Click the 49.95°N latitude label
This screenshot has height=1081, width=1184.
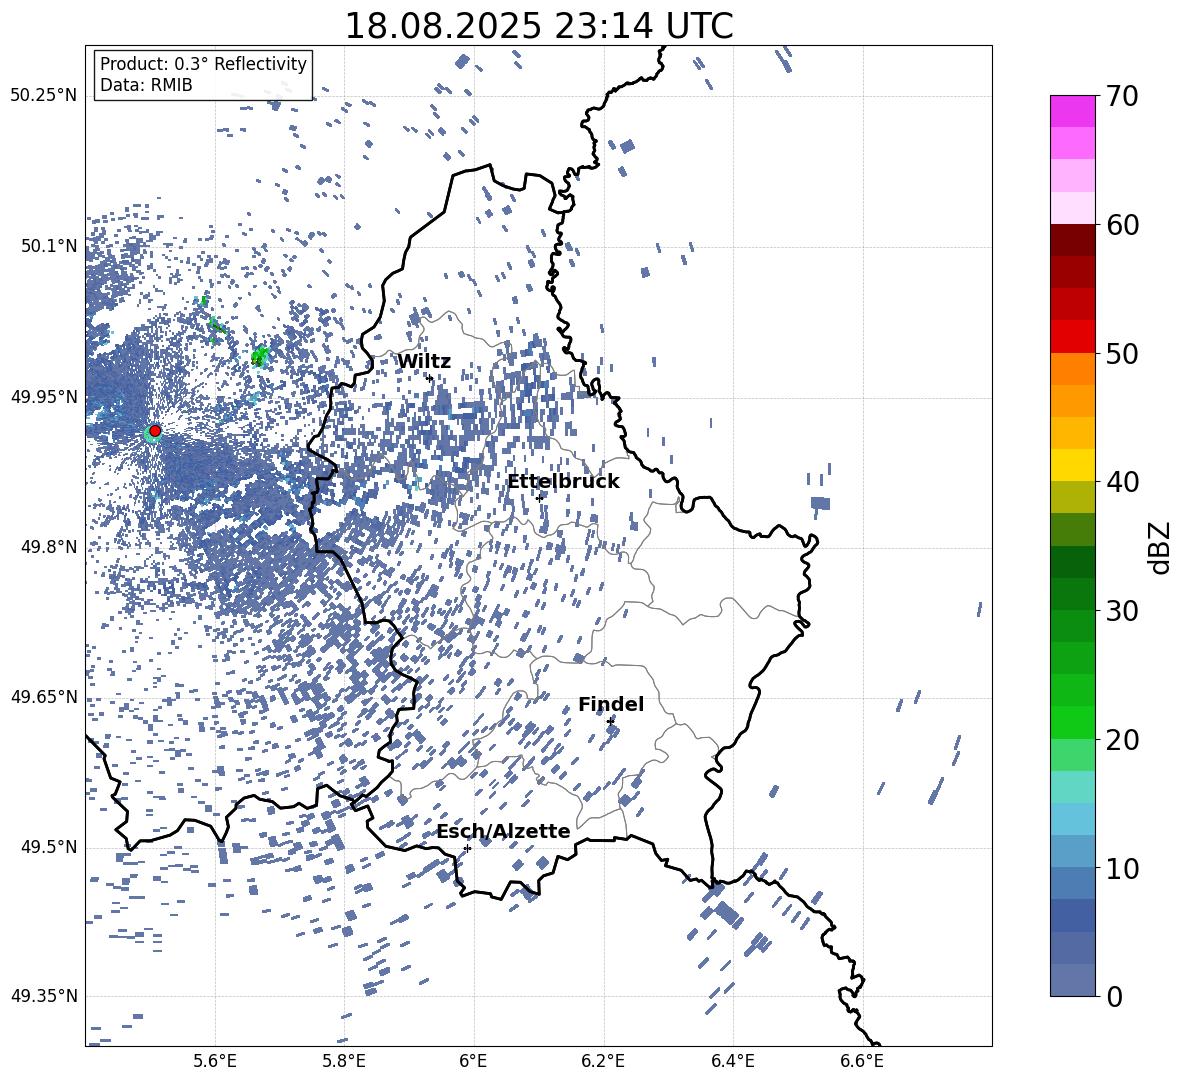click(x=44, y=396)
